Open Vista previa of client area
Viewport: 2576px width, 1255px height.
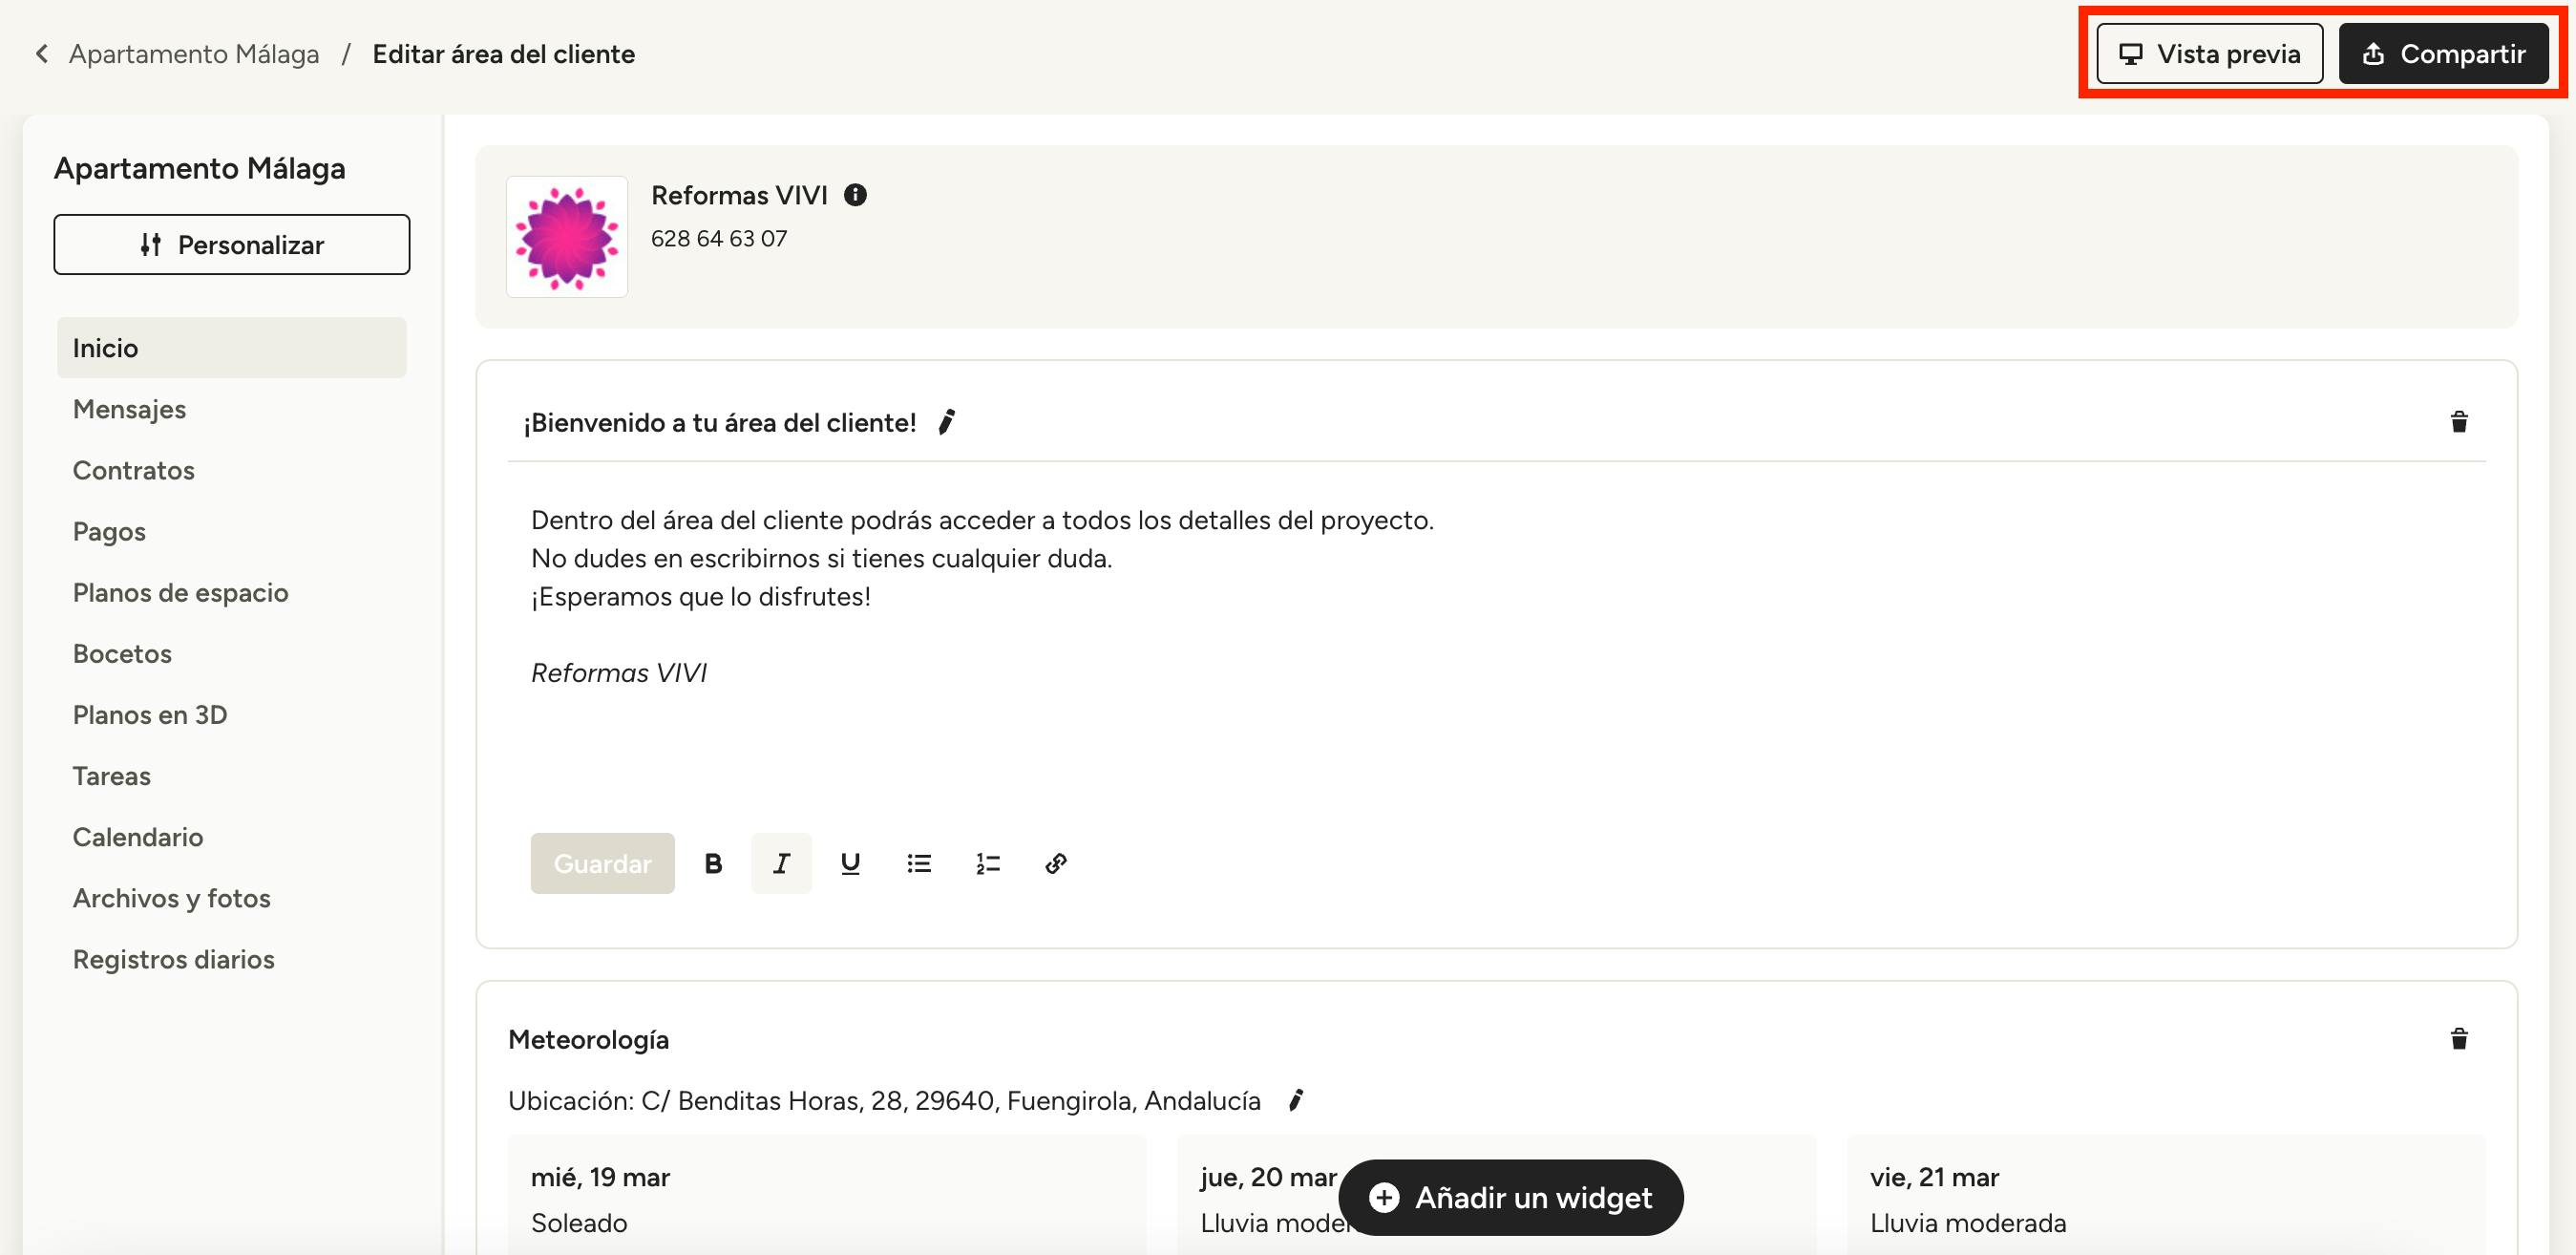pos(2209,54)
